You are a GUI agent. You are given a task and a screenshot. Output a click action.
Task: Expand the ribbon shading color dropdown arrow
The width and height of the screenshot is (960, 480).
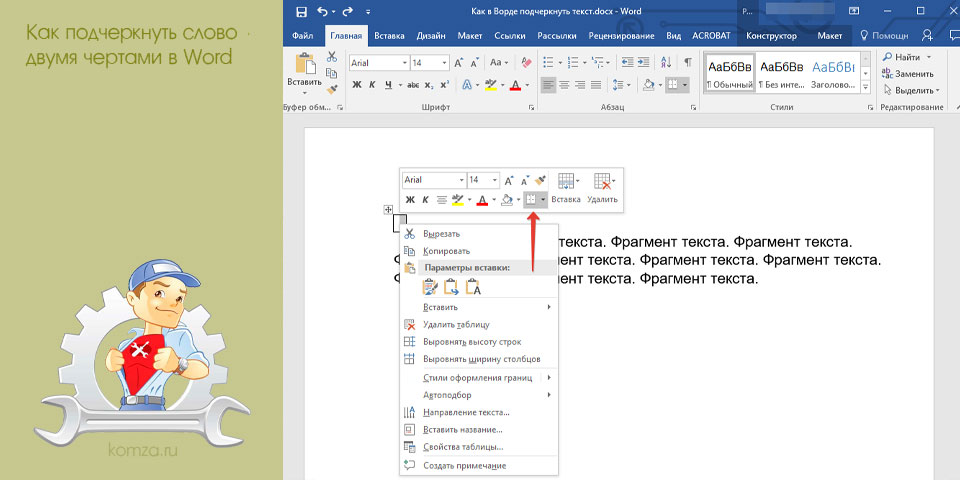(660, 84)
